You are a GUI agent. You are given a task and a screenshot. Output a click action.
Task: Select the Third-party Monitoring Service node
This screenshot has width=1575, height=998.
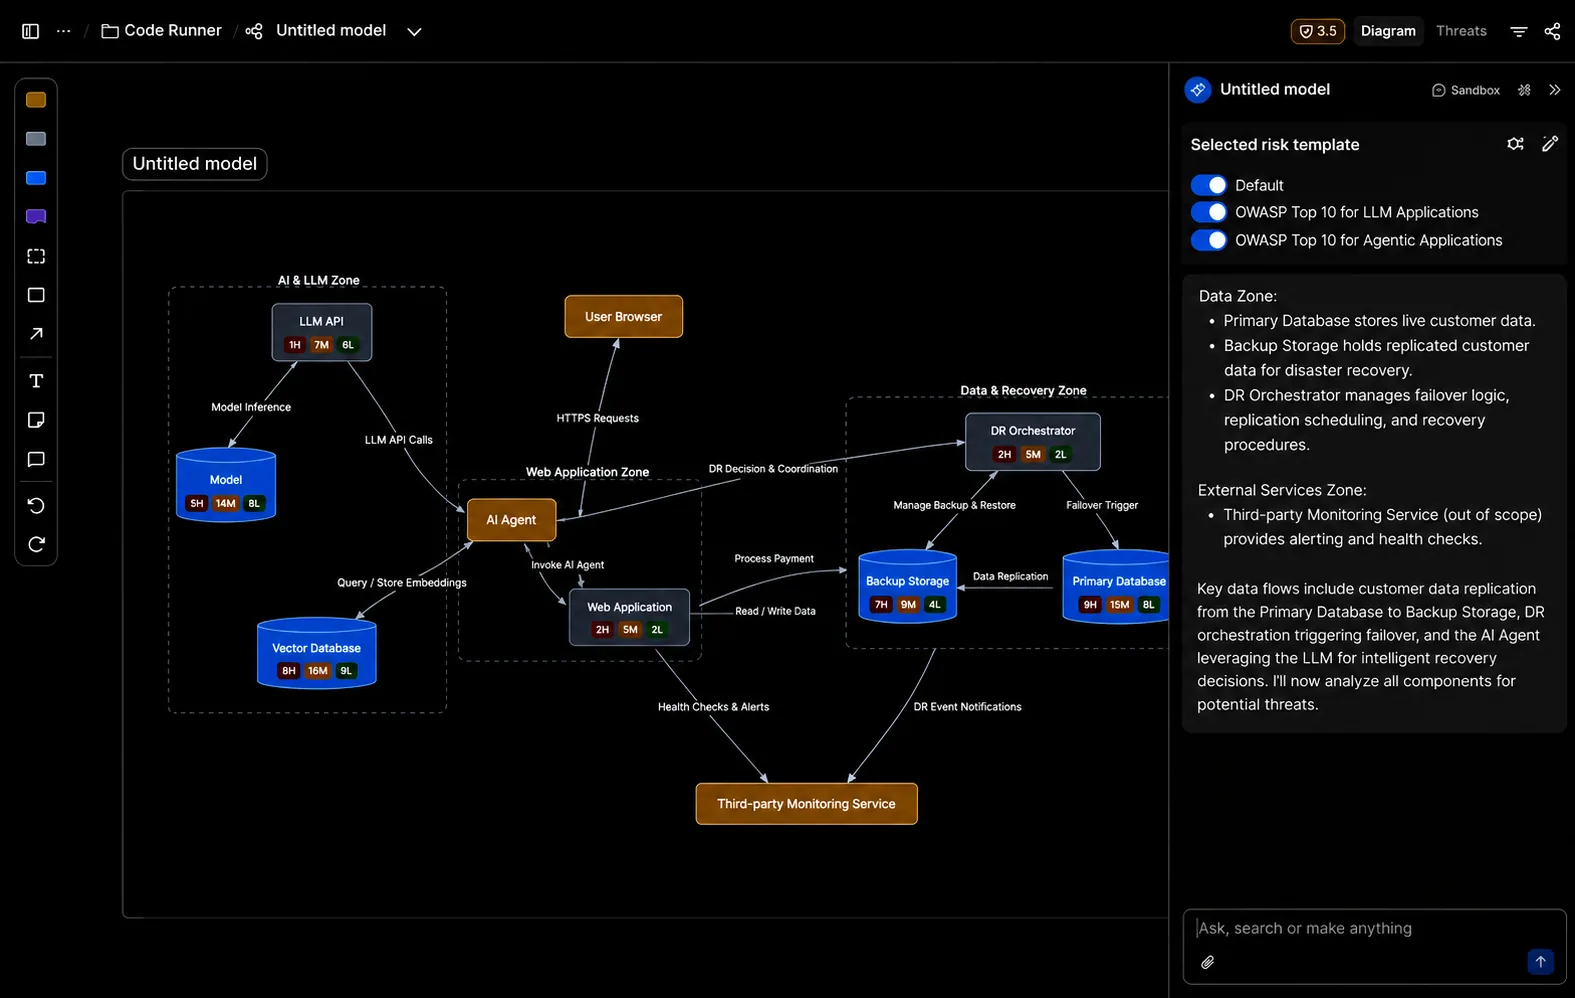[806, 804]
